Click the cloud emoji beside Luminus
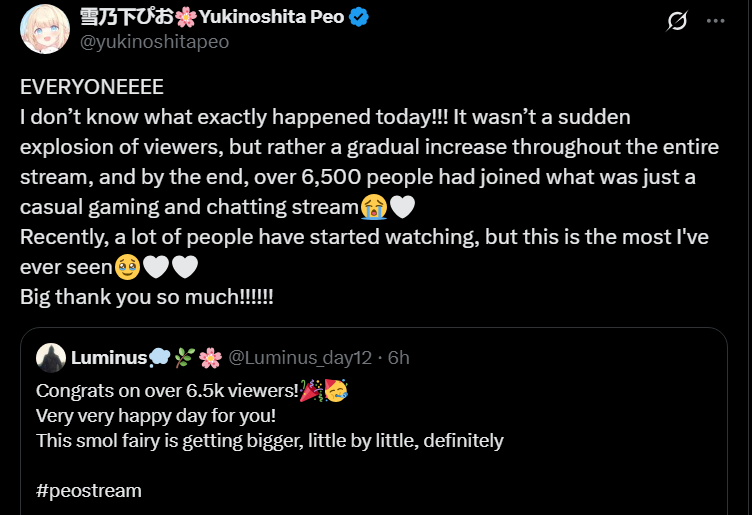 click(x=159, y=358)
